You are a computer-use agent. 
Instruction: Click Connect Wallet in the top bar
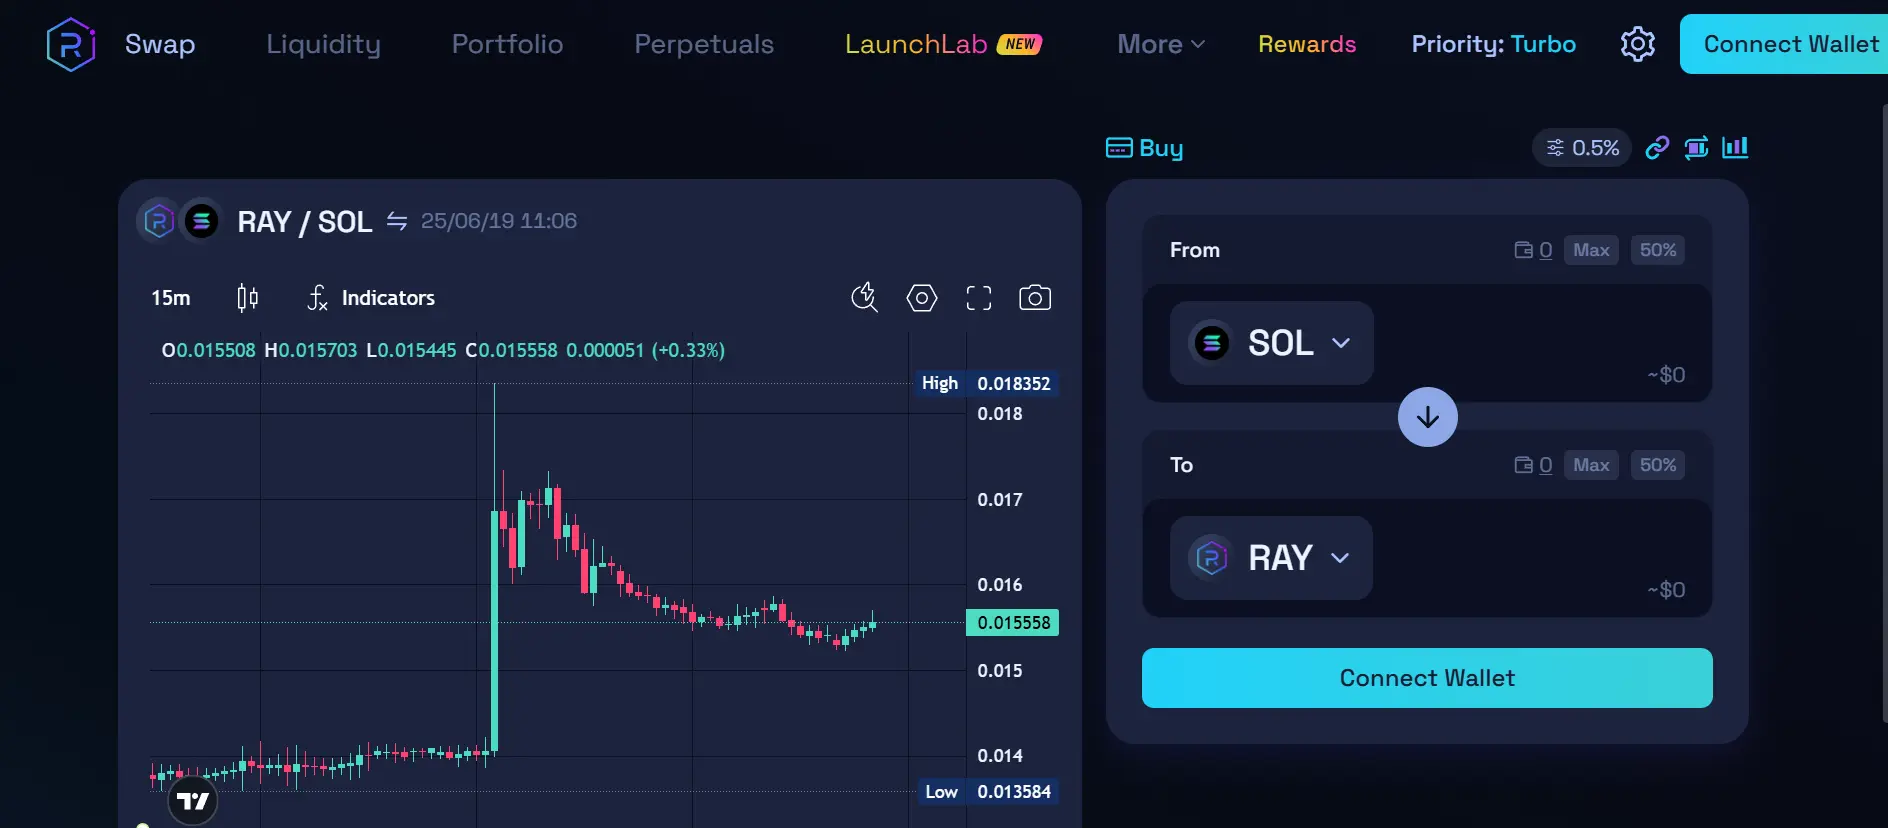[x=1784, y=44]
